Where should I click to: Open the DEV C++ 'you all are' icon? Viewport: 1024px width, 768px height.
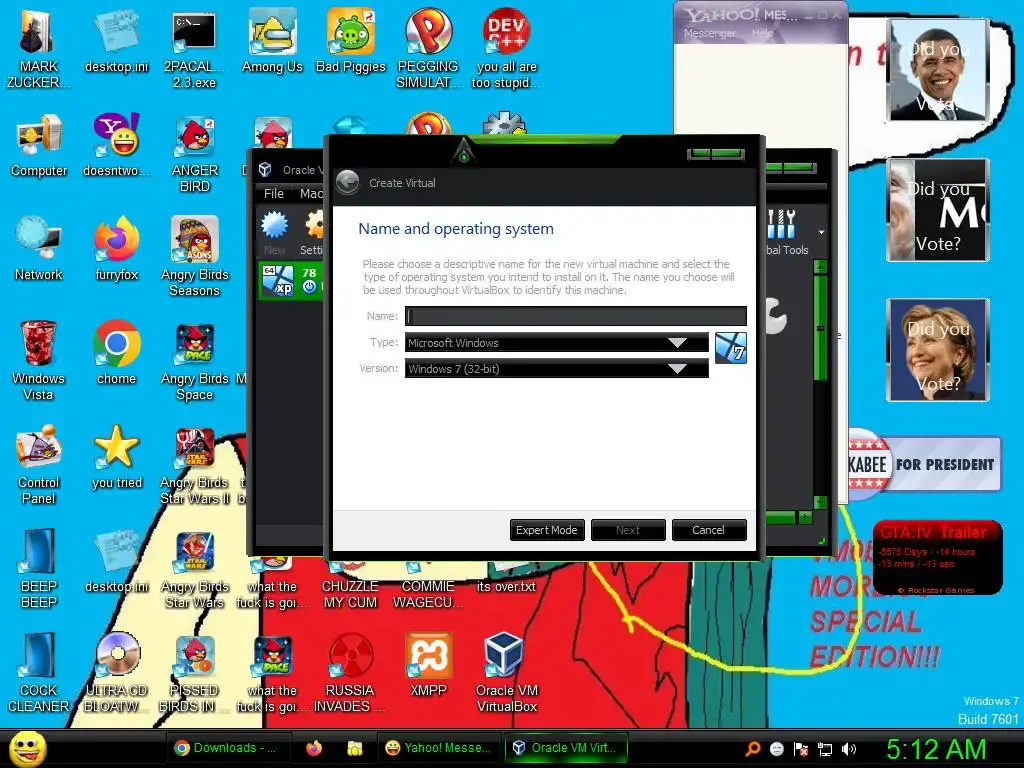pos(507,50)
